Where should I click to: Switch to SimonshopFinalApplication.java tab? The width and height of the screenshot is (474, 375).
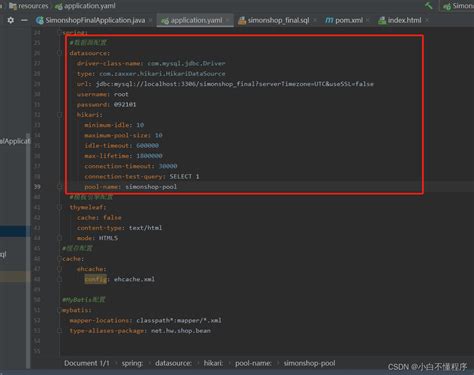(x=91, y=20)
